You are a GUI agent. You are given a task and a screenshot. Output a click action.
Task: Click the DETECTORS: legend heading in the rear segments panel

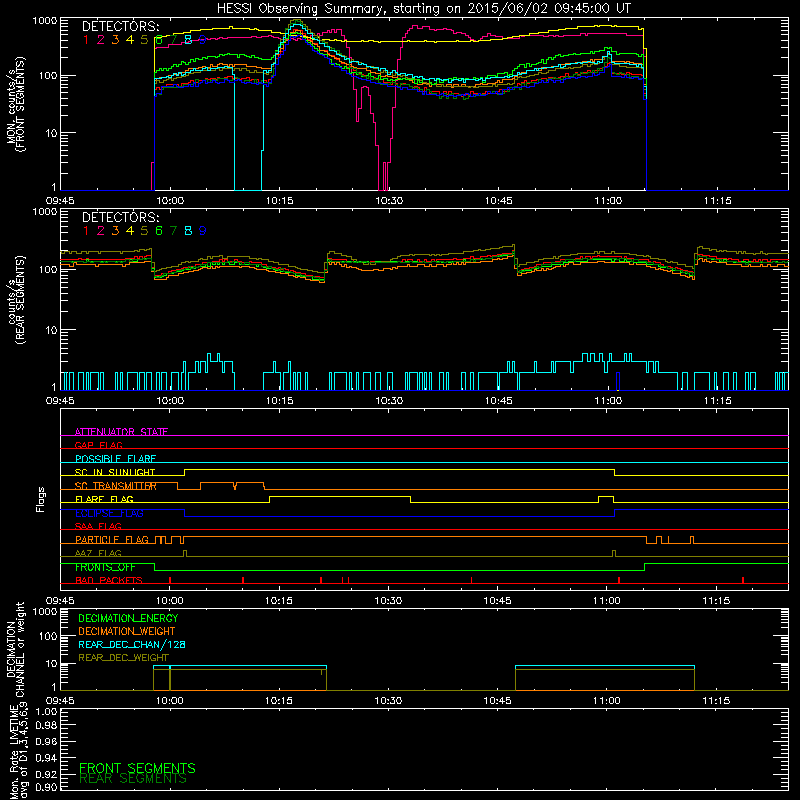click(120, 217)
